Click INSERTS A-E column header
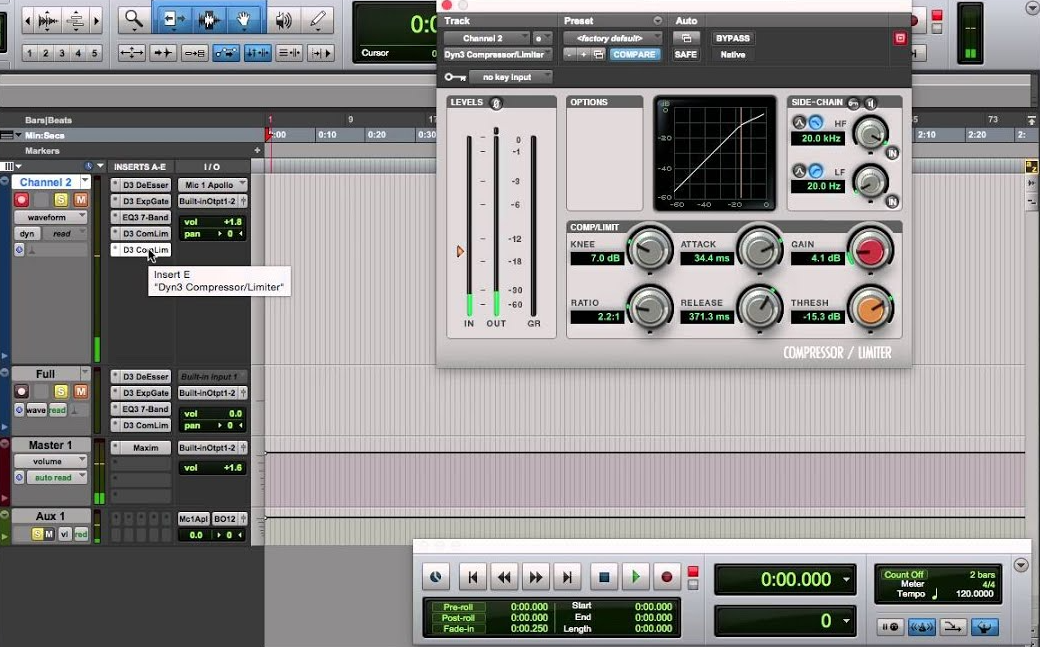Image resolution: width=1040 pixels, height=647 pixels. [x=140, y=167]
